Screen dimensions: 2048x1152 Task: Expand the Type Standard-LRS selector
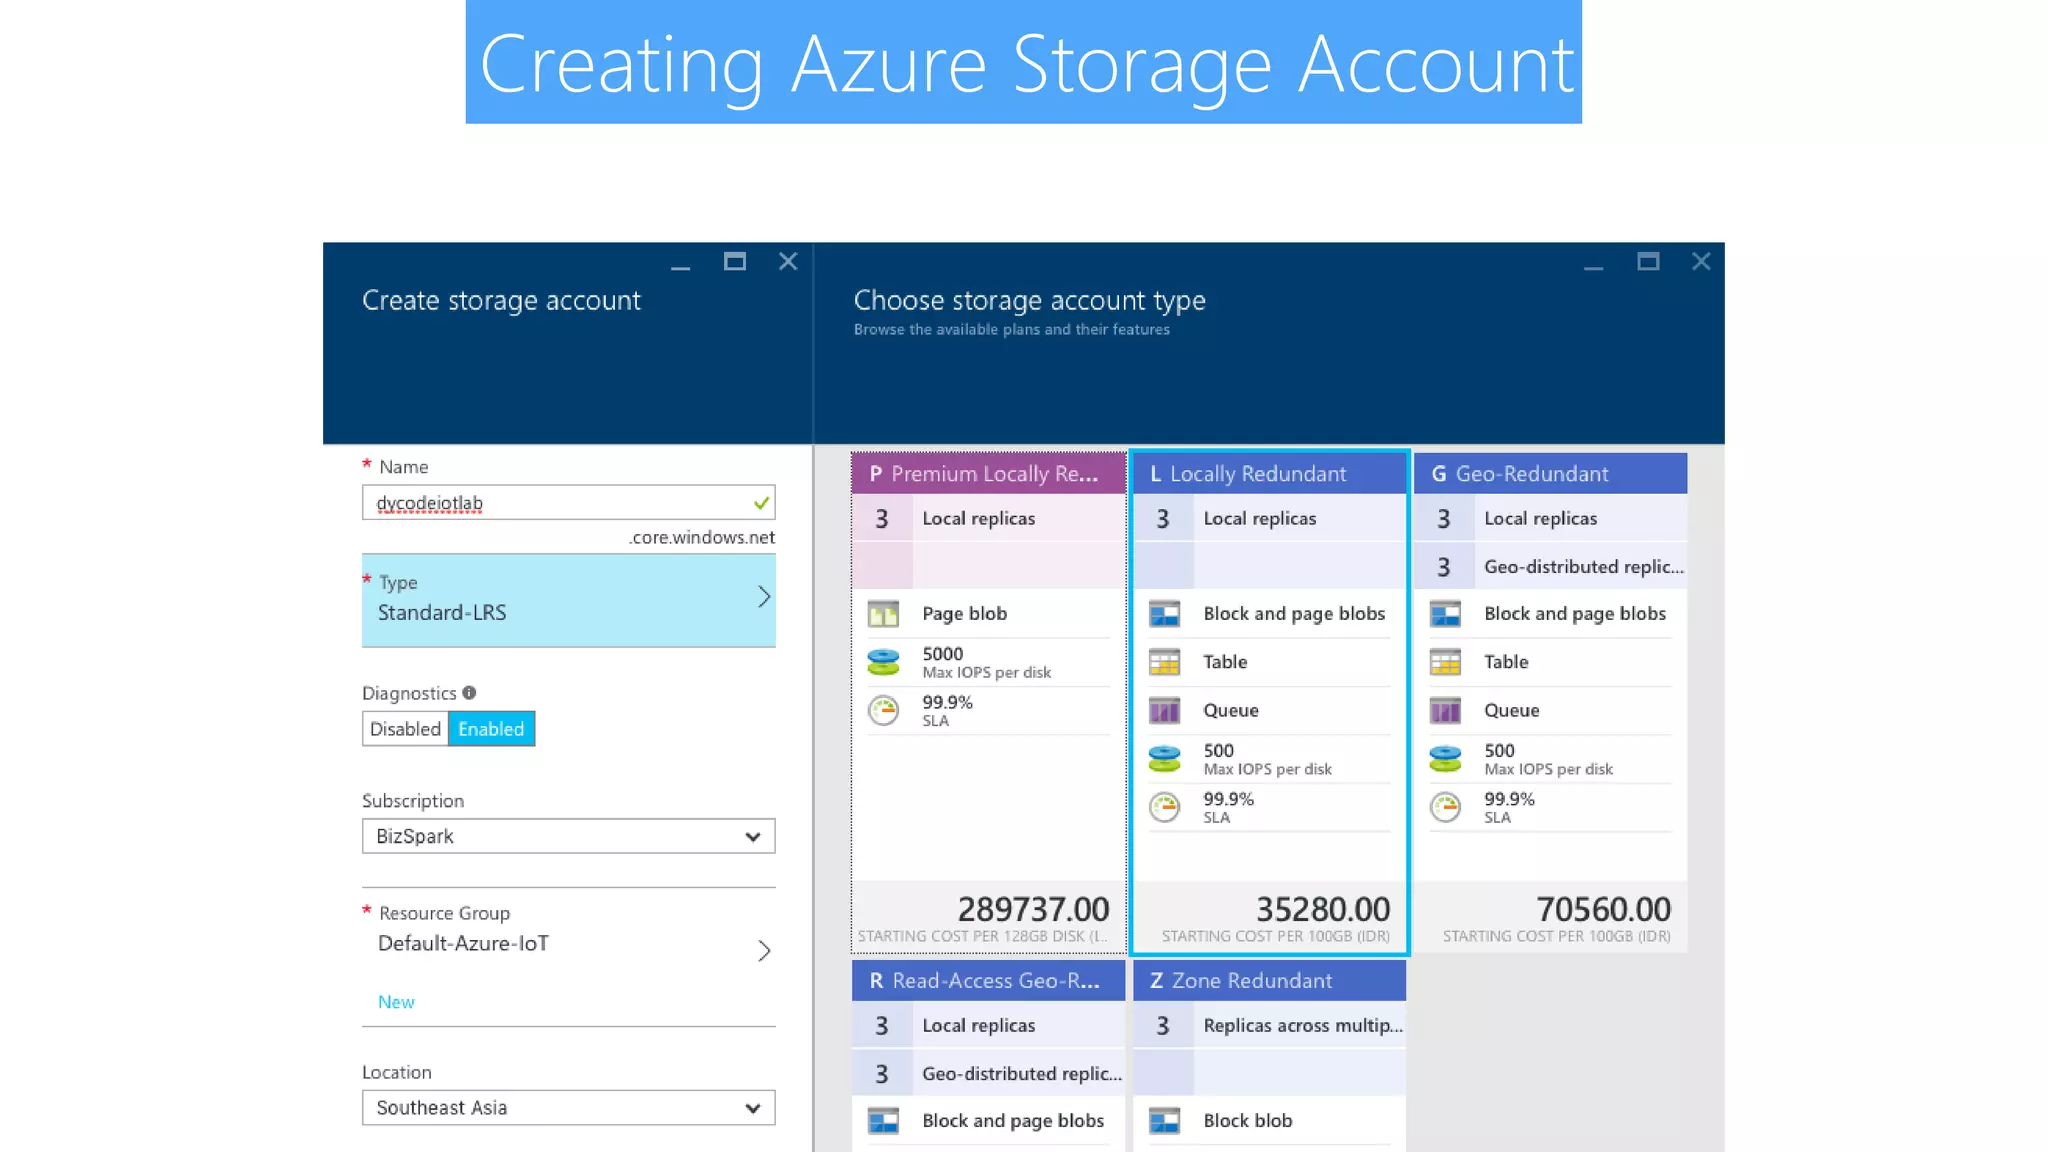tap(568, 600)
